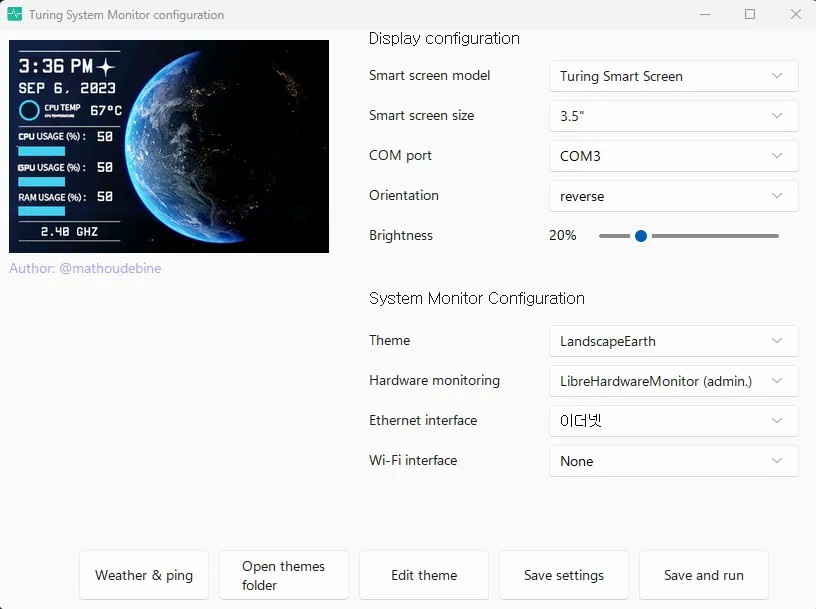Click the Ethernet interface label
Viewport: 816px width, 609px height.
pyautogui.click(x=423, y=420)
